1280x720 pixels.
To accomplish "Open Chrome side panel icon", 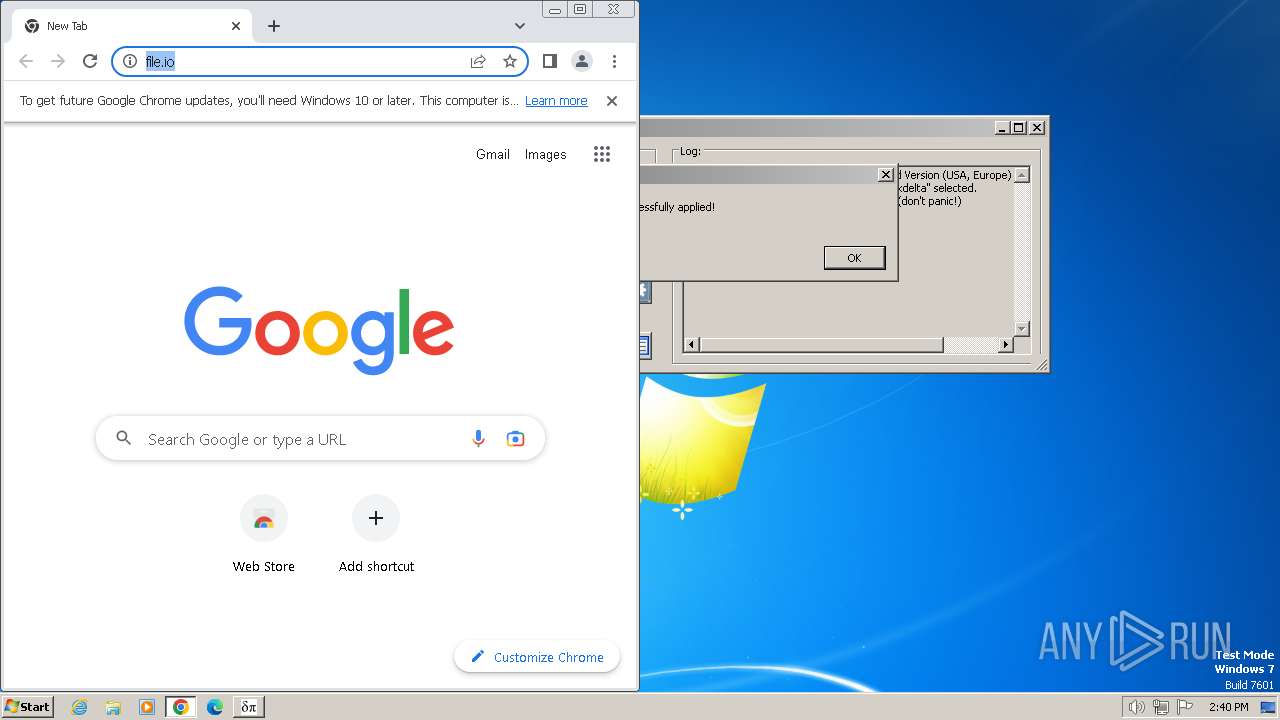I will 549,61.
